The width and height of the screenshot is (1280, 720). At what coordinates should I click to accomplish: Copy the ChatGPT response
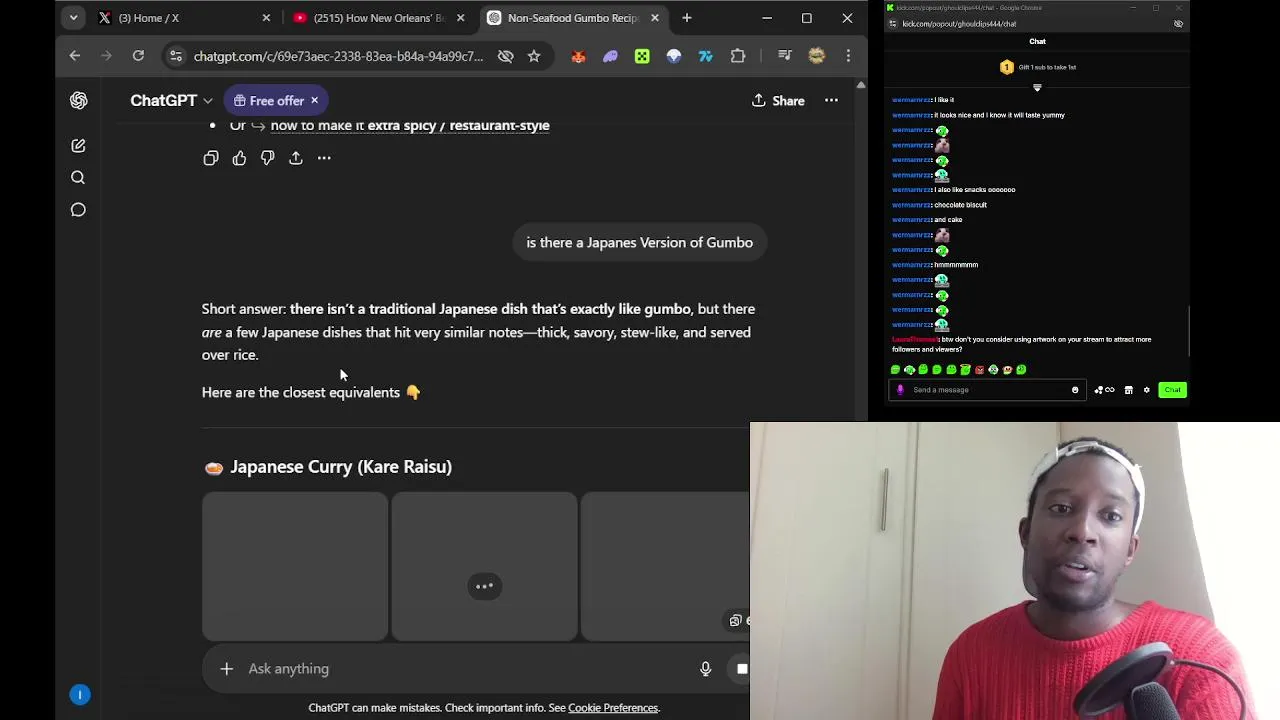click(211, 158)
